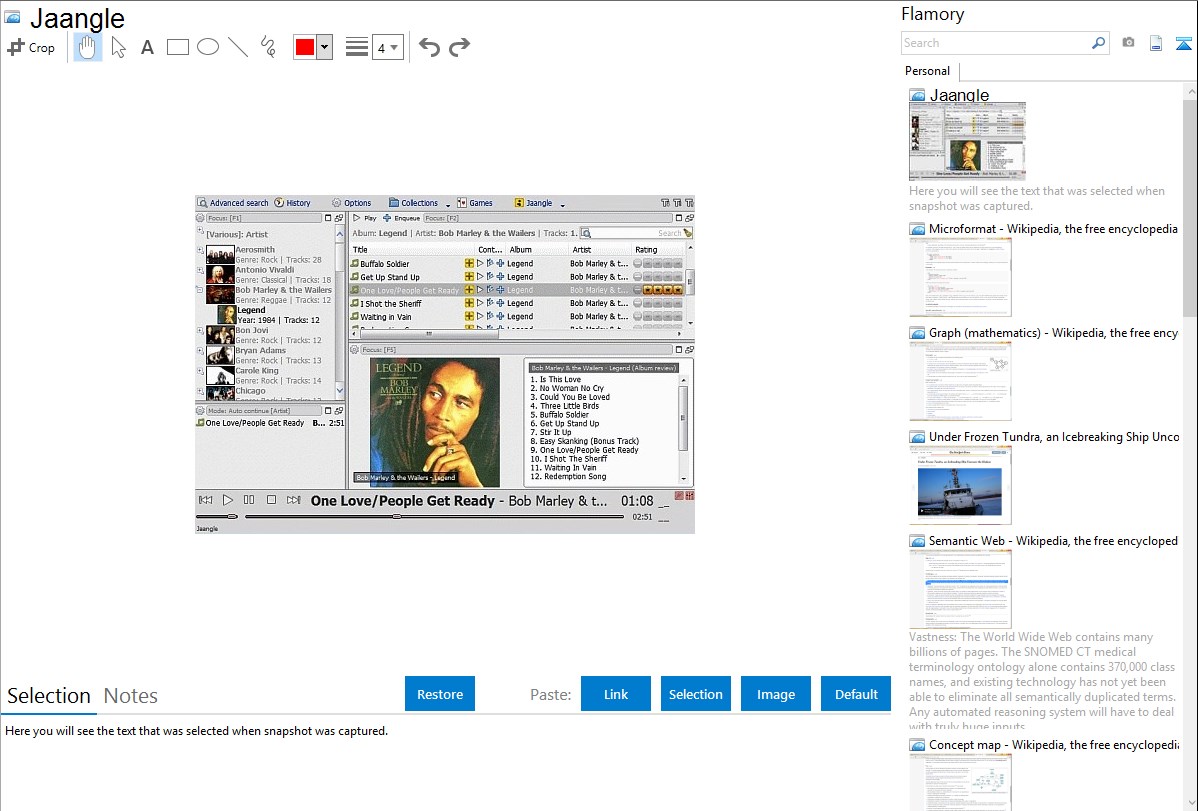Pick the ellipse shape tool
Screen dimensions: 1198x811
tap(208, 47)
